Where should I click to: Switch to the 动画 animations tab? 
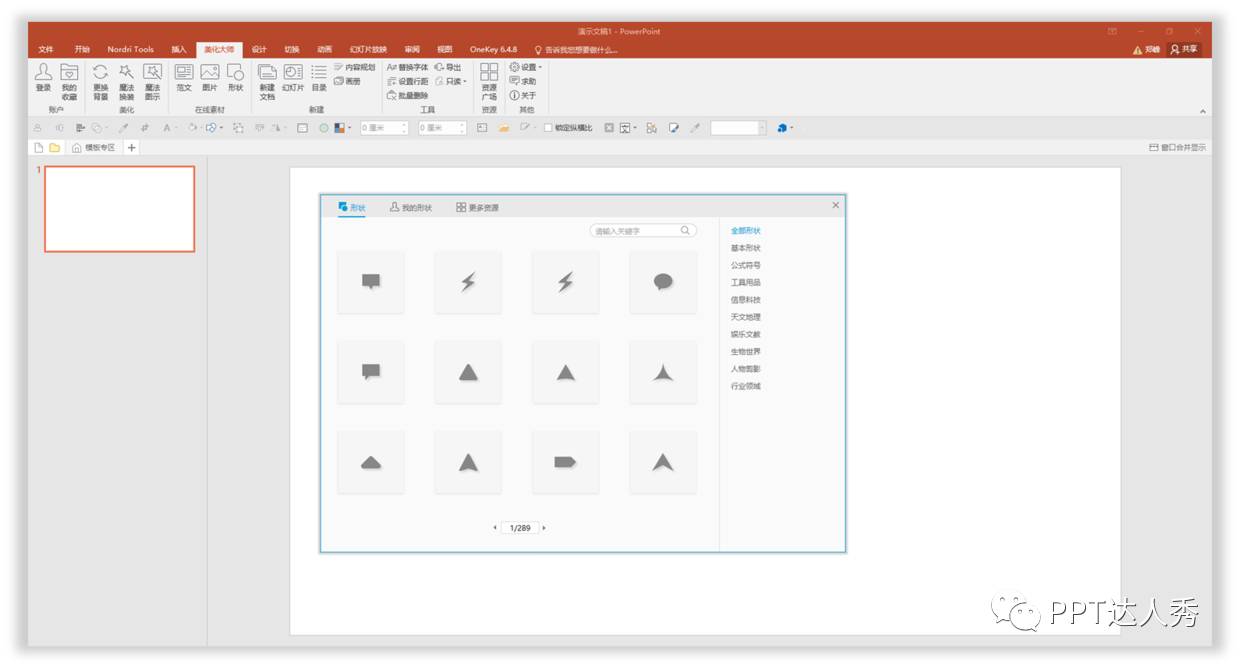[x=324, y=49]
